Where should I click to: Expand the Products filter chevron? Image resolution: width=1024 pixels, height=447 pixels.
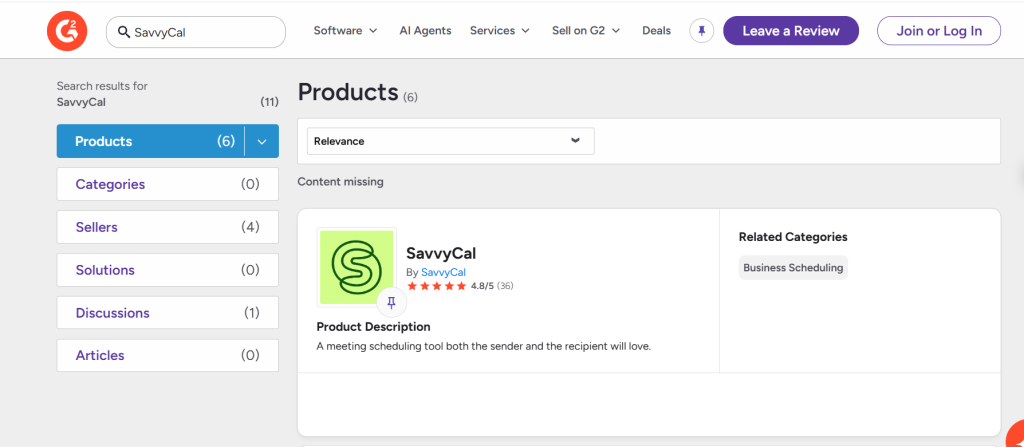point(262,141)
